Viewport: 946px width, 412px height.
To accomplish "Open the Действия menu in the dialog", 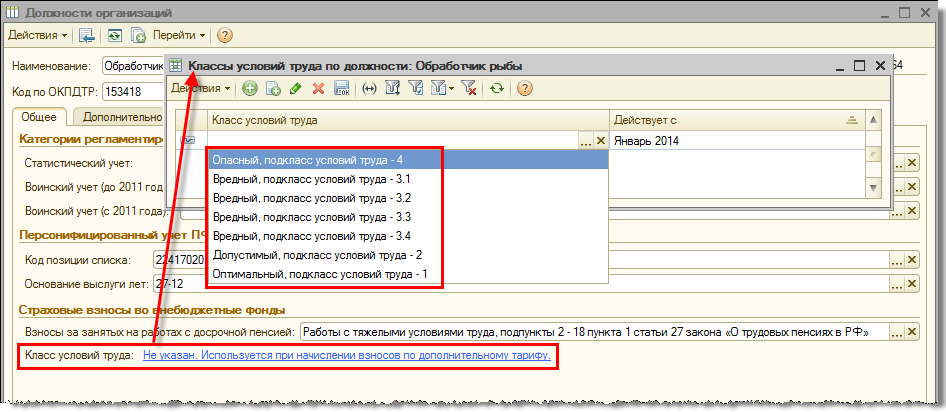I will point(200,89).
